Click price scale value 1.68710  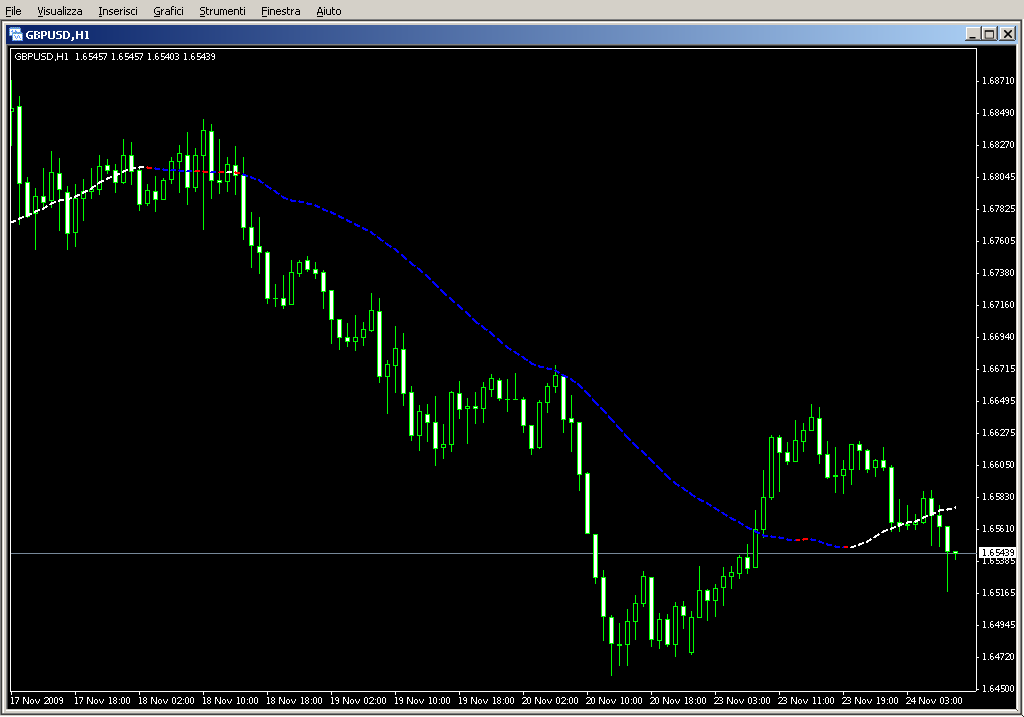(x=999, y=81)
